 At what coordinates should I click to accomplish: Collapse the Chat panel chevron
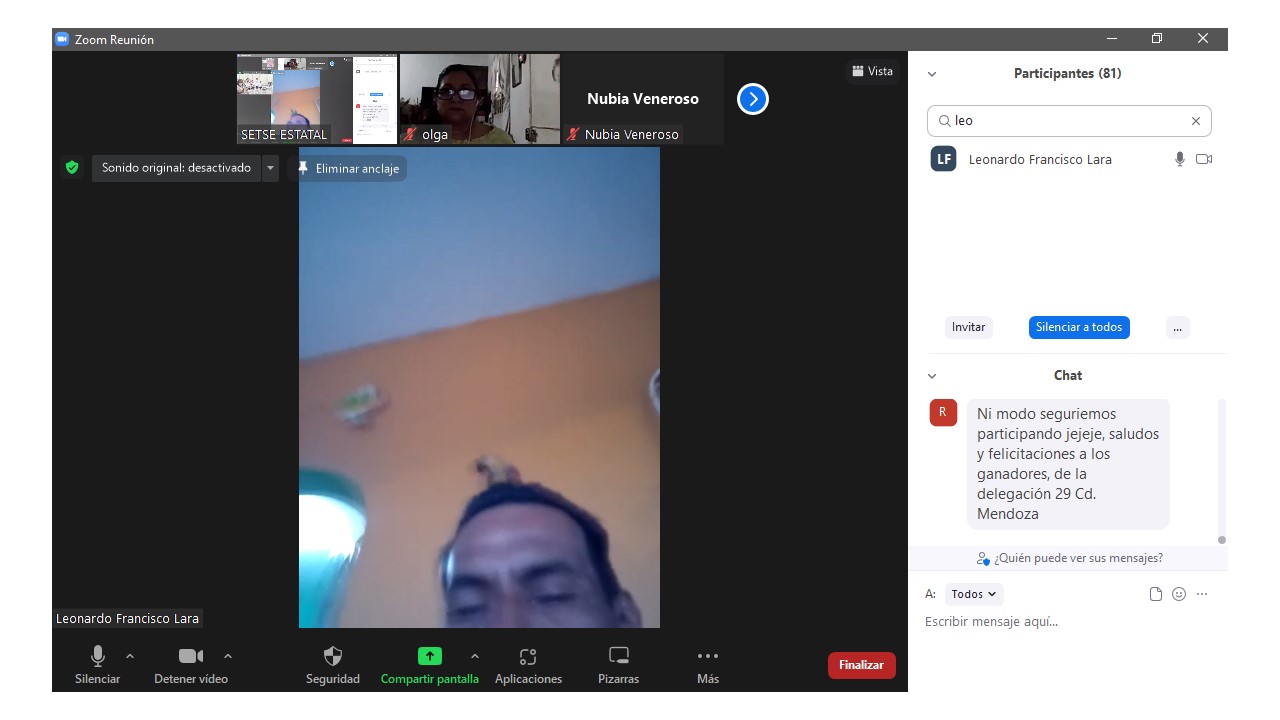point(932,376)
